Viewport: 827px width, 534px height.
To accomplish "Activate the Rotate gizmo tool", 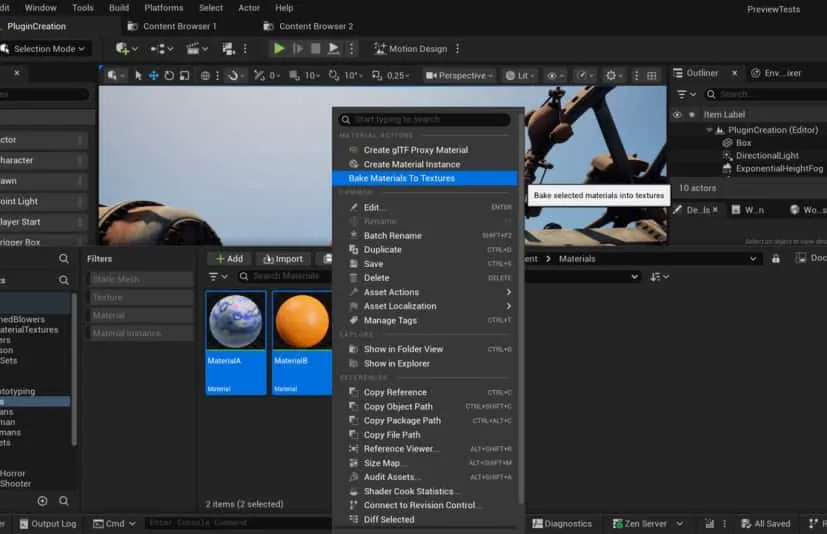I will click(x=169, y=75).
